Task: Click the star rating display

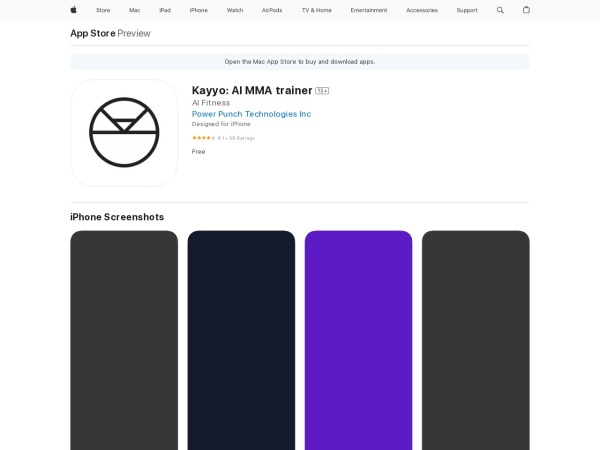Action: 203,138
